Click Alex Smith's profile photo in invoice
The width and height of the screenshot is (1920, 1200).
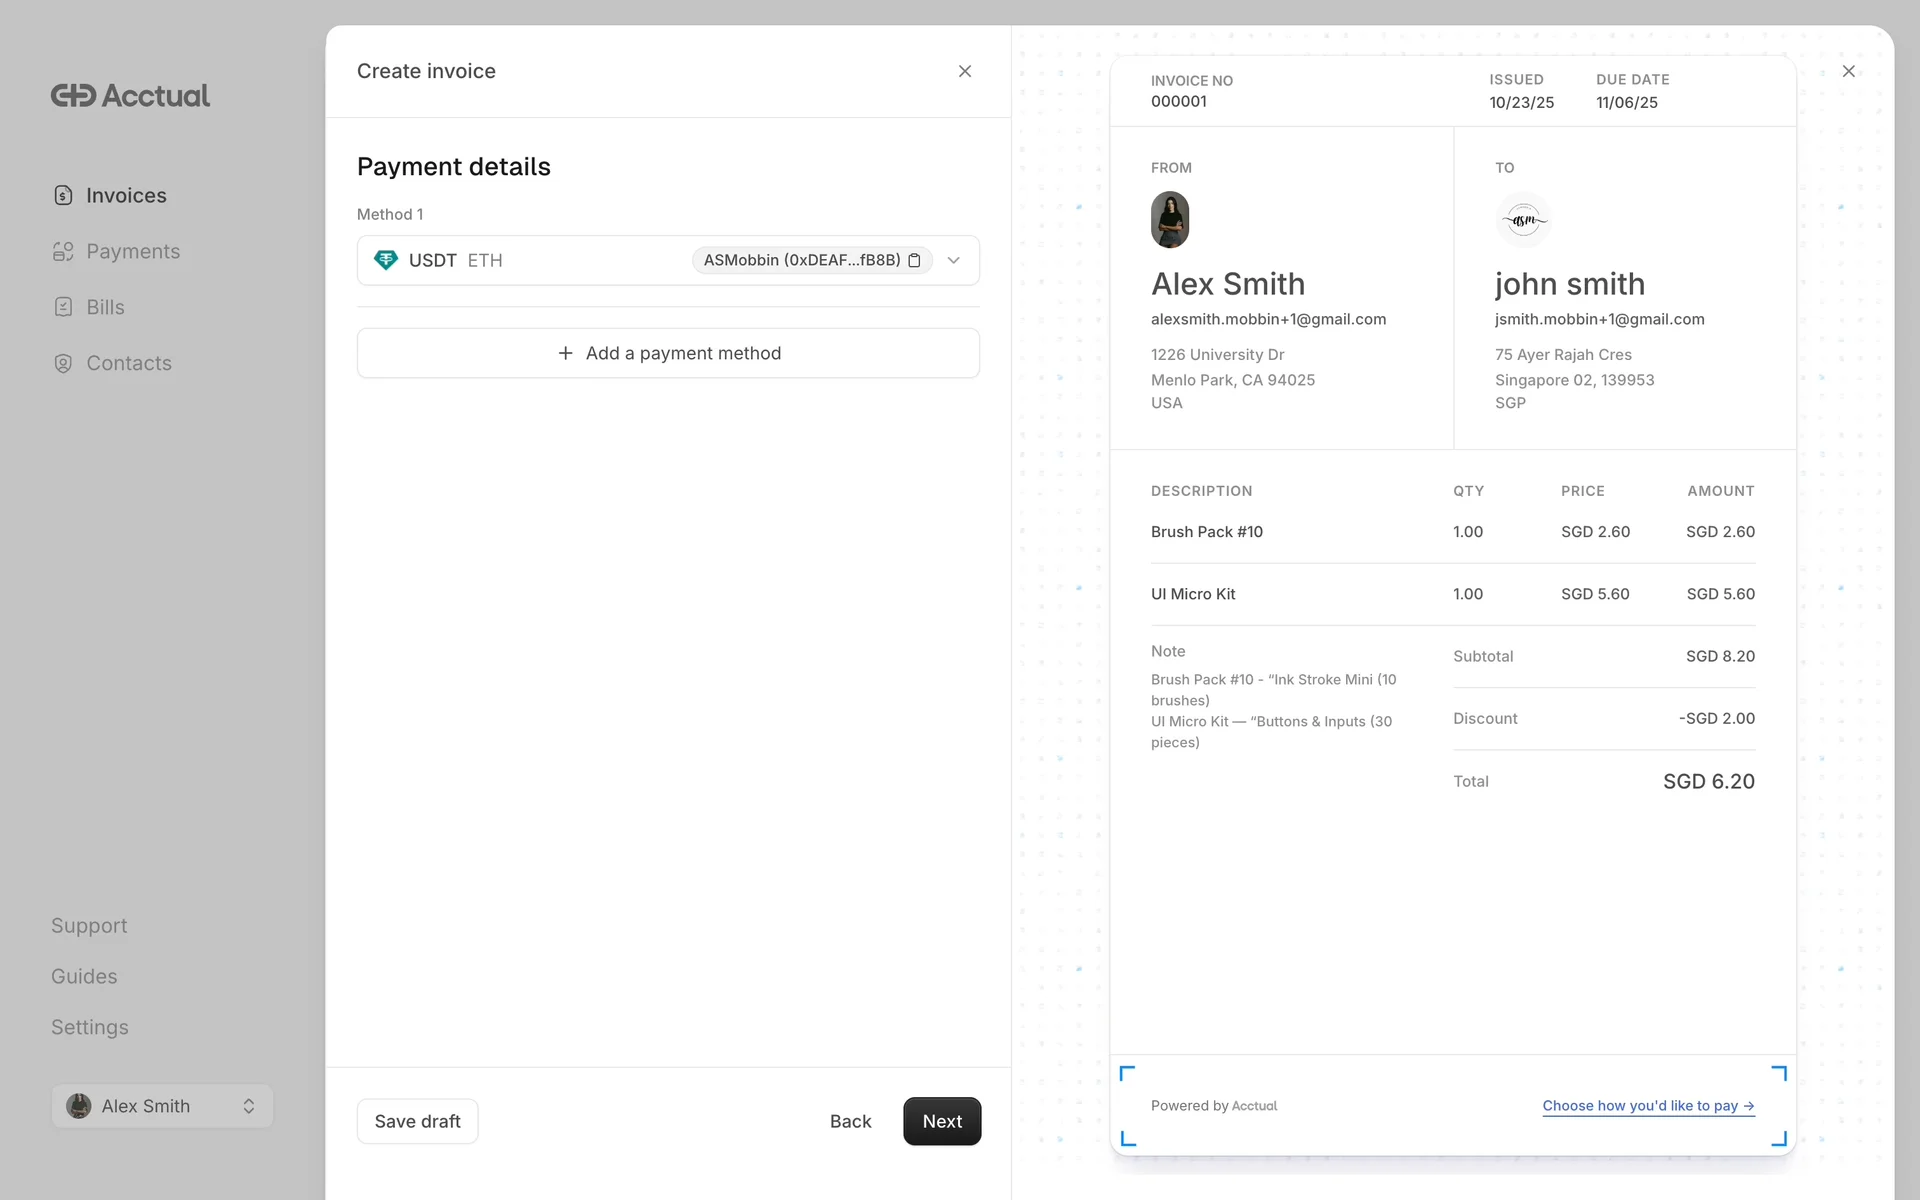[x=1169, y=220]
